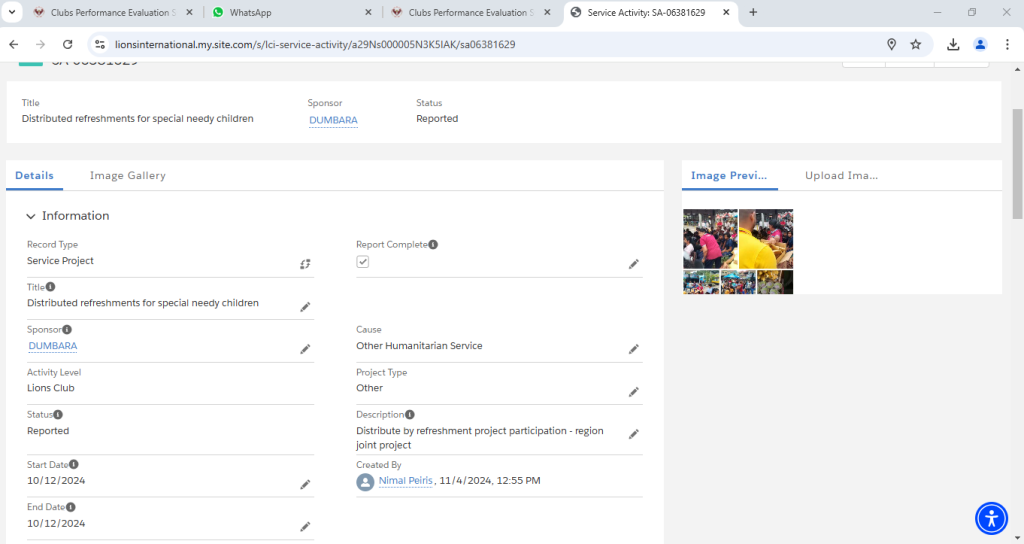The height and width of the screenshot is (544, 1024).
Task: Edit the Description pencil icon
Action: [633, 434]
